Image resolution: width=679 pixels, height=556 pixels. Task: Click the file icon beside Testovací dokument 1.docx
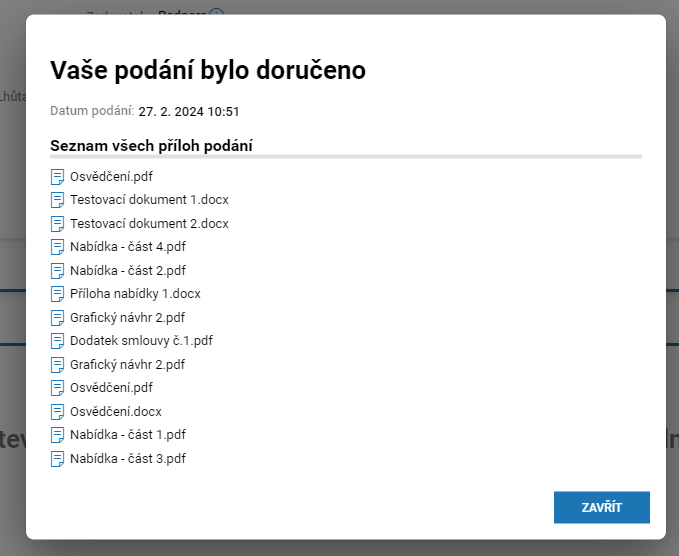57,200
